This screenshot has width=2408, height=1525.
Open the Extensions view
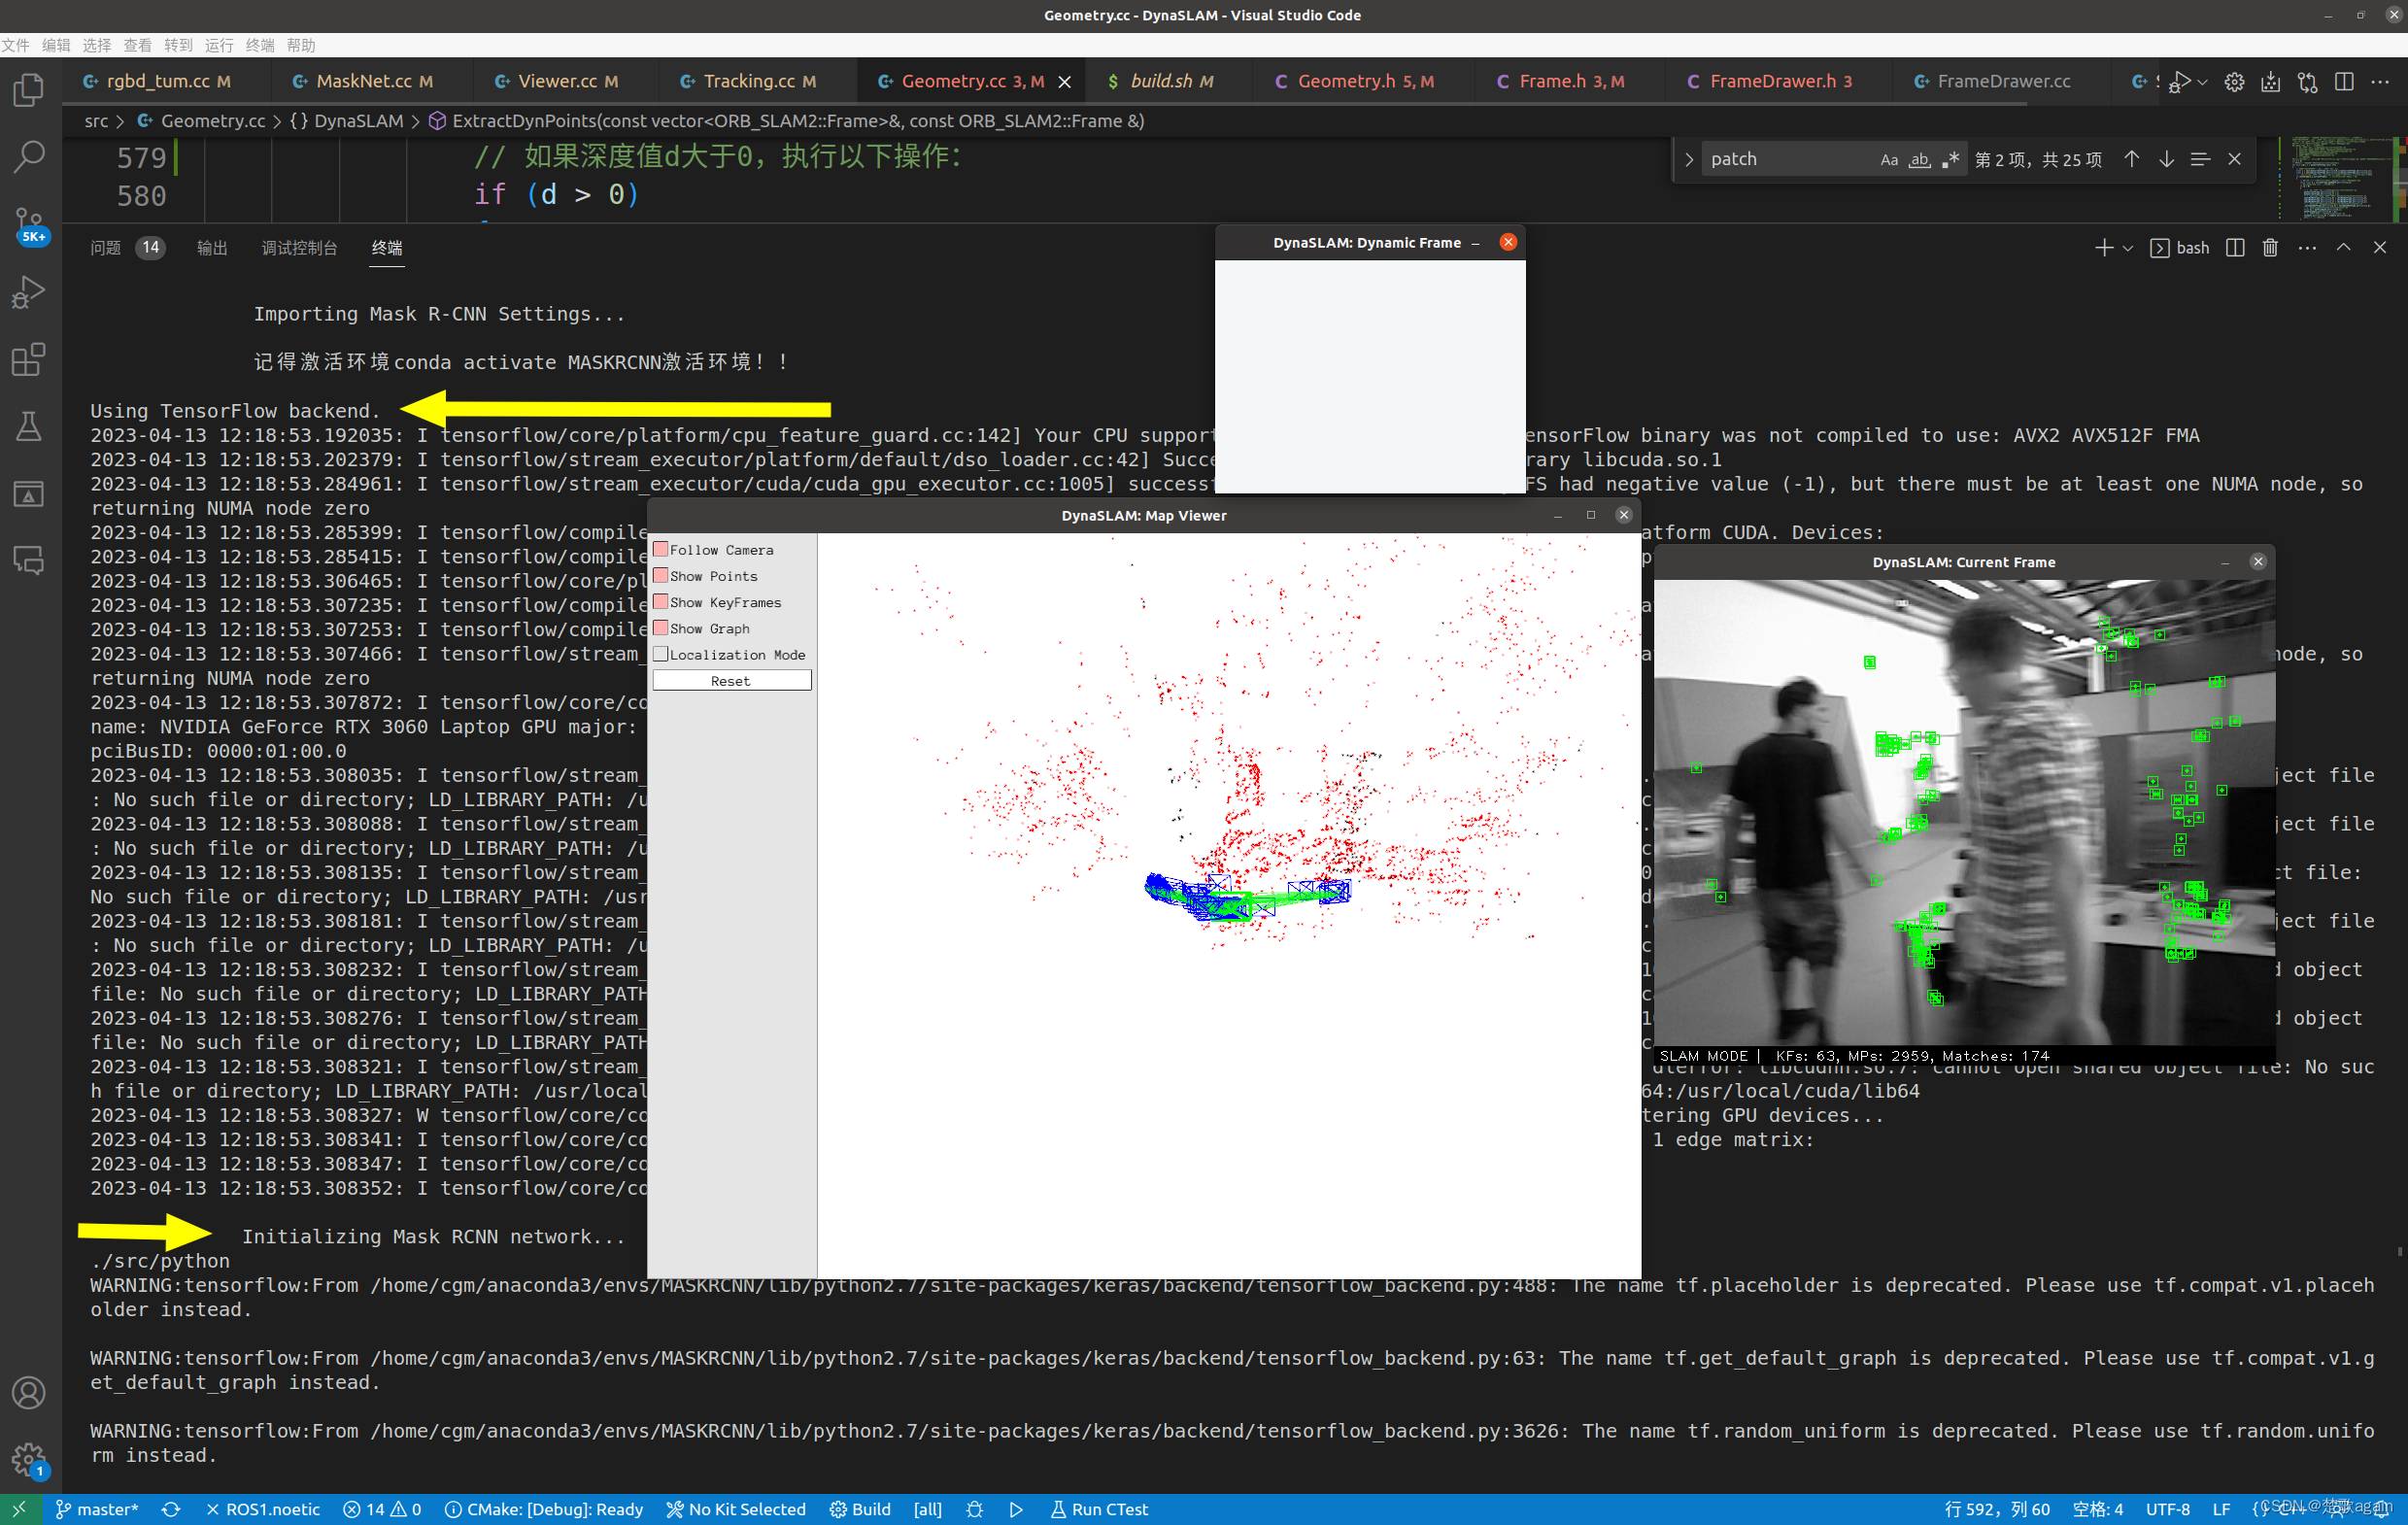point(29,359)
